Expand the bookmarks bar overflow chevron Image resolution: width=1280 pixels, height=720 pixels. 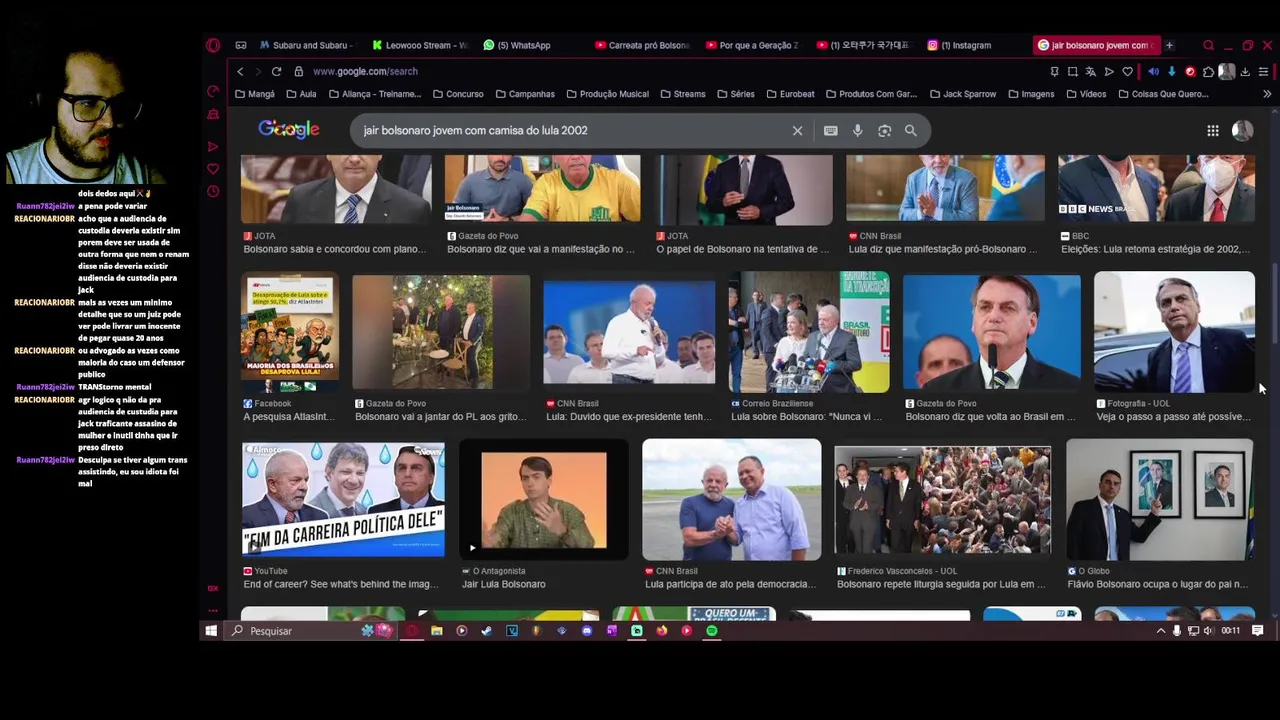[1267, 94]
